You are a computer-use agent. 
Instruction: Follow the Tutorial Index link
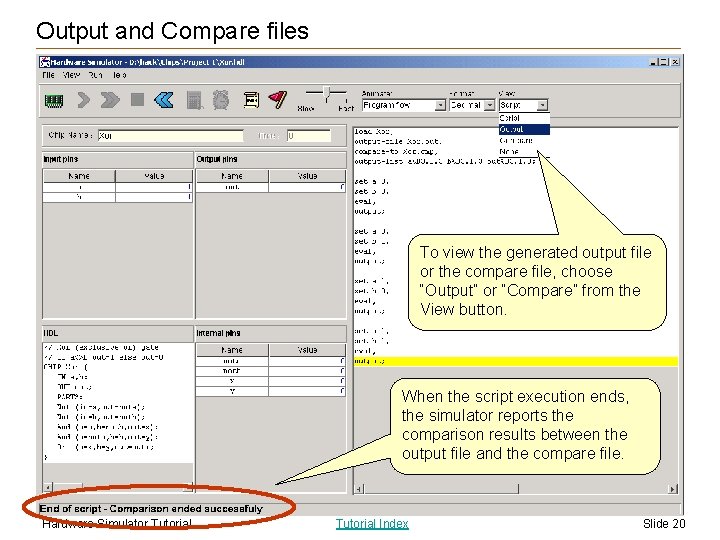(x=372, y=523)
